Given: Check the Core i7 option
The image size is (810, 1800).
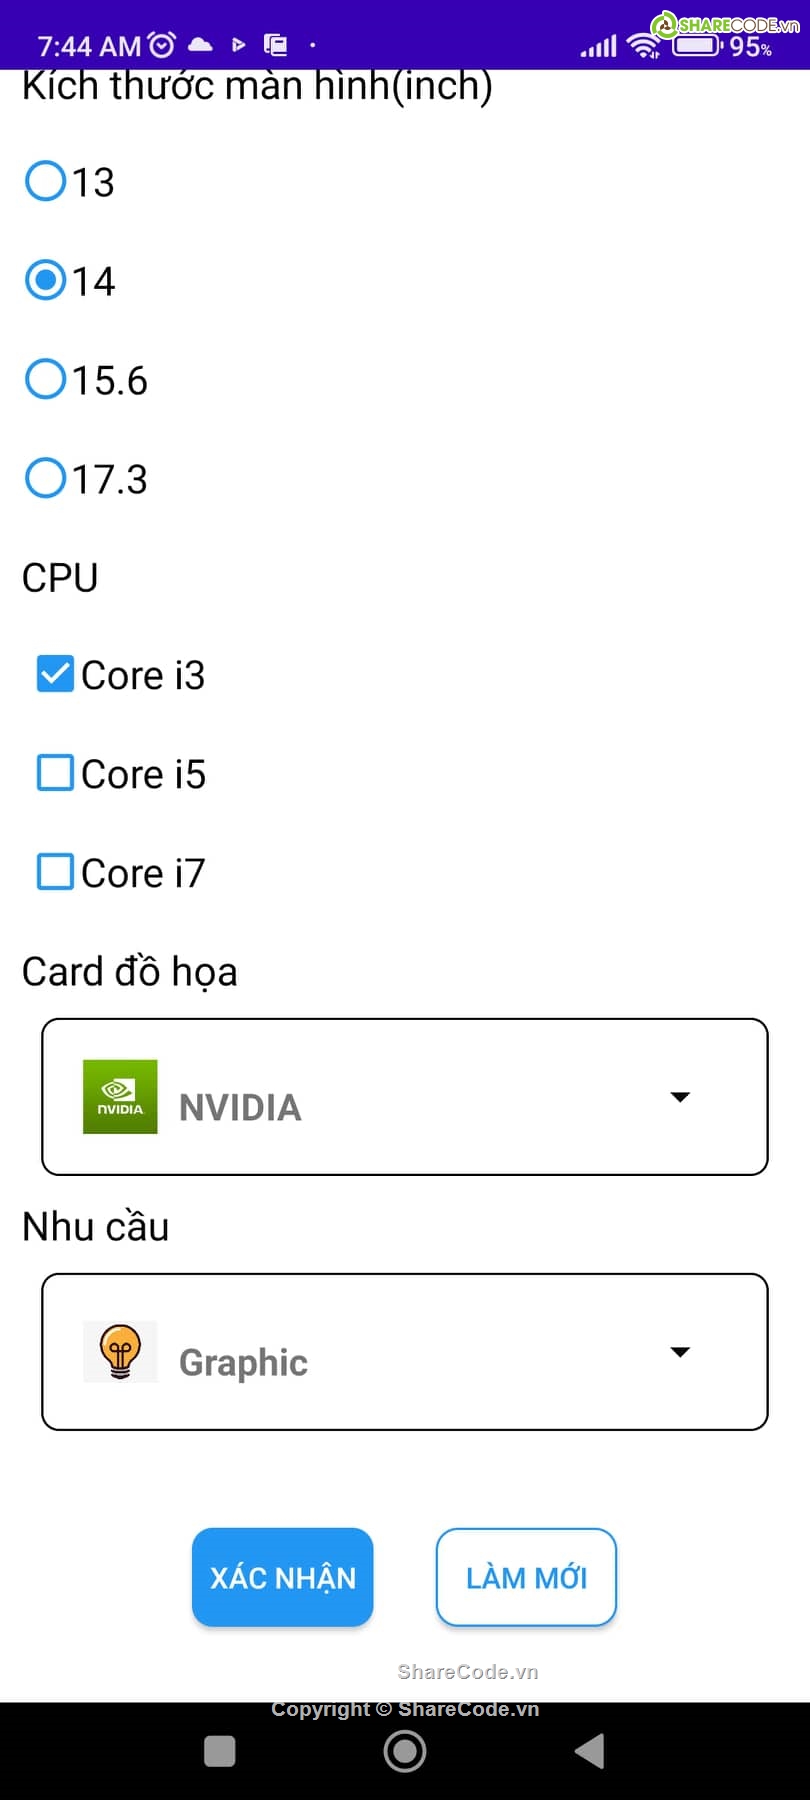Looking at the screenshot, I should (55, 872).
